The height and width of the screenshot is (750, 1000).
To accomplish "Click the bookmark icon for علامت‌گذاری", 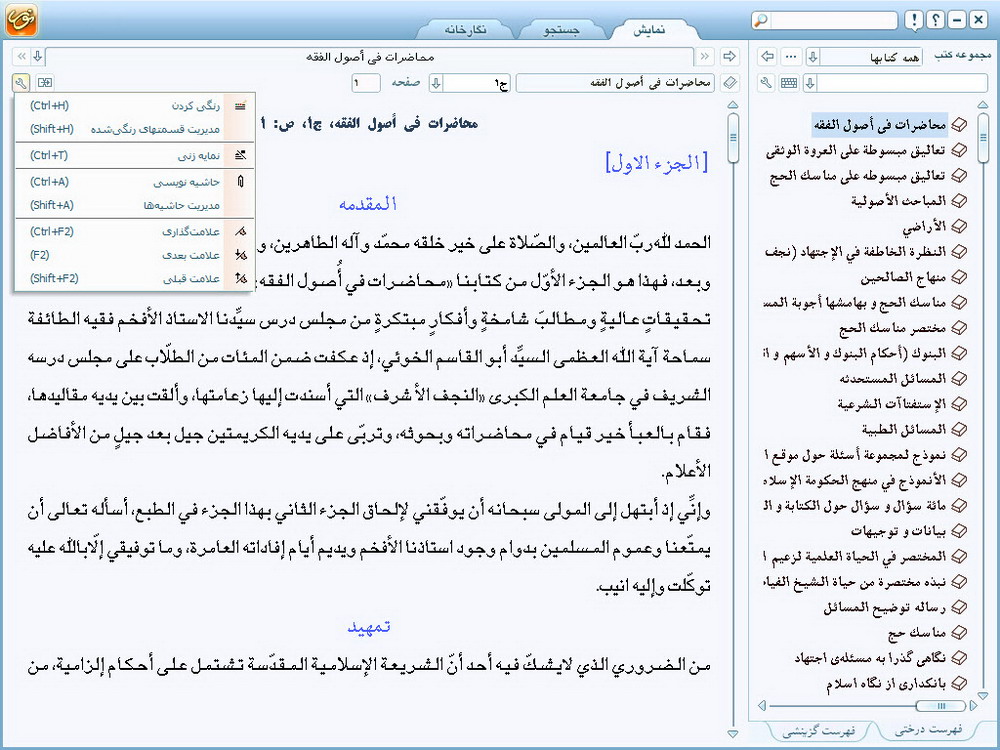I will tap(240, 232).
